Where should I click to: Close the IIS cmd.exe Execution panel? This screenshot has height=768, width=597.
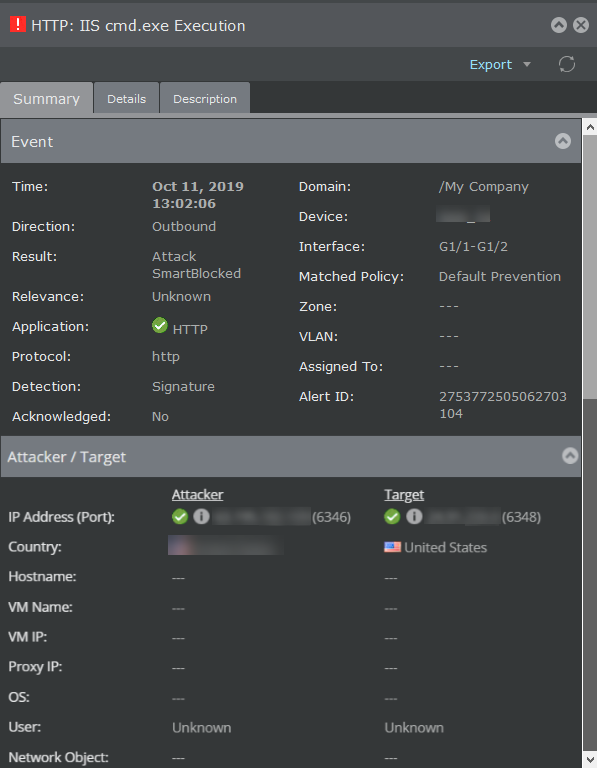pos(581,25)
